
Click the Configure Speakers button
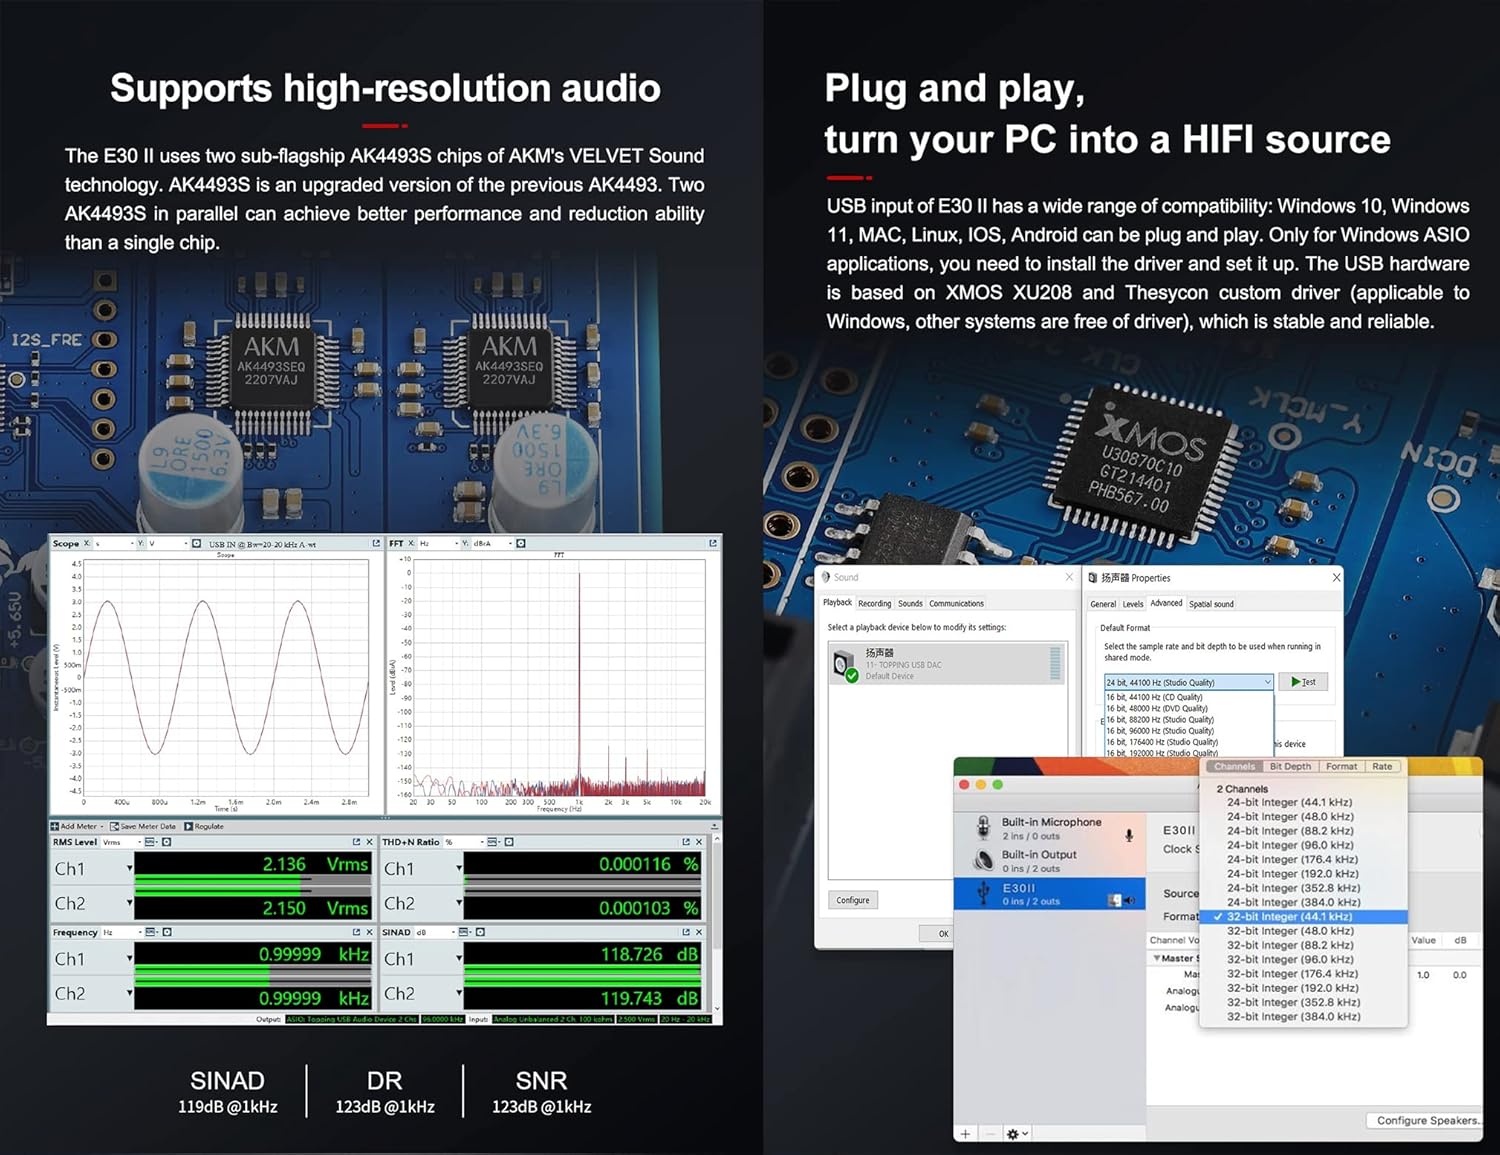pyautogui.click(x=1425, y=1120)
